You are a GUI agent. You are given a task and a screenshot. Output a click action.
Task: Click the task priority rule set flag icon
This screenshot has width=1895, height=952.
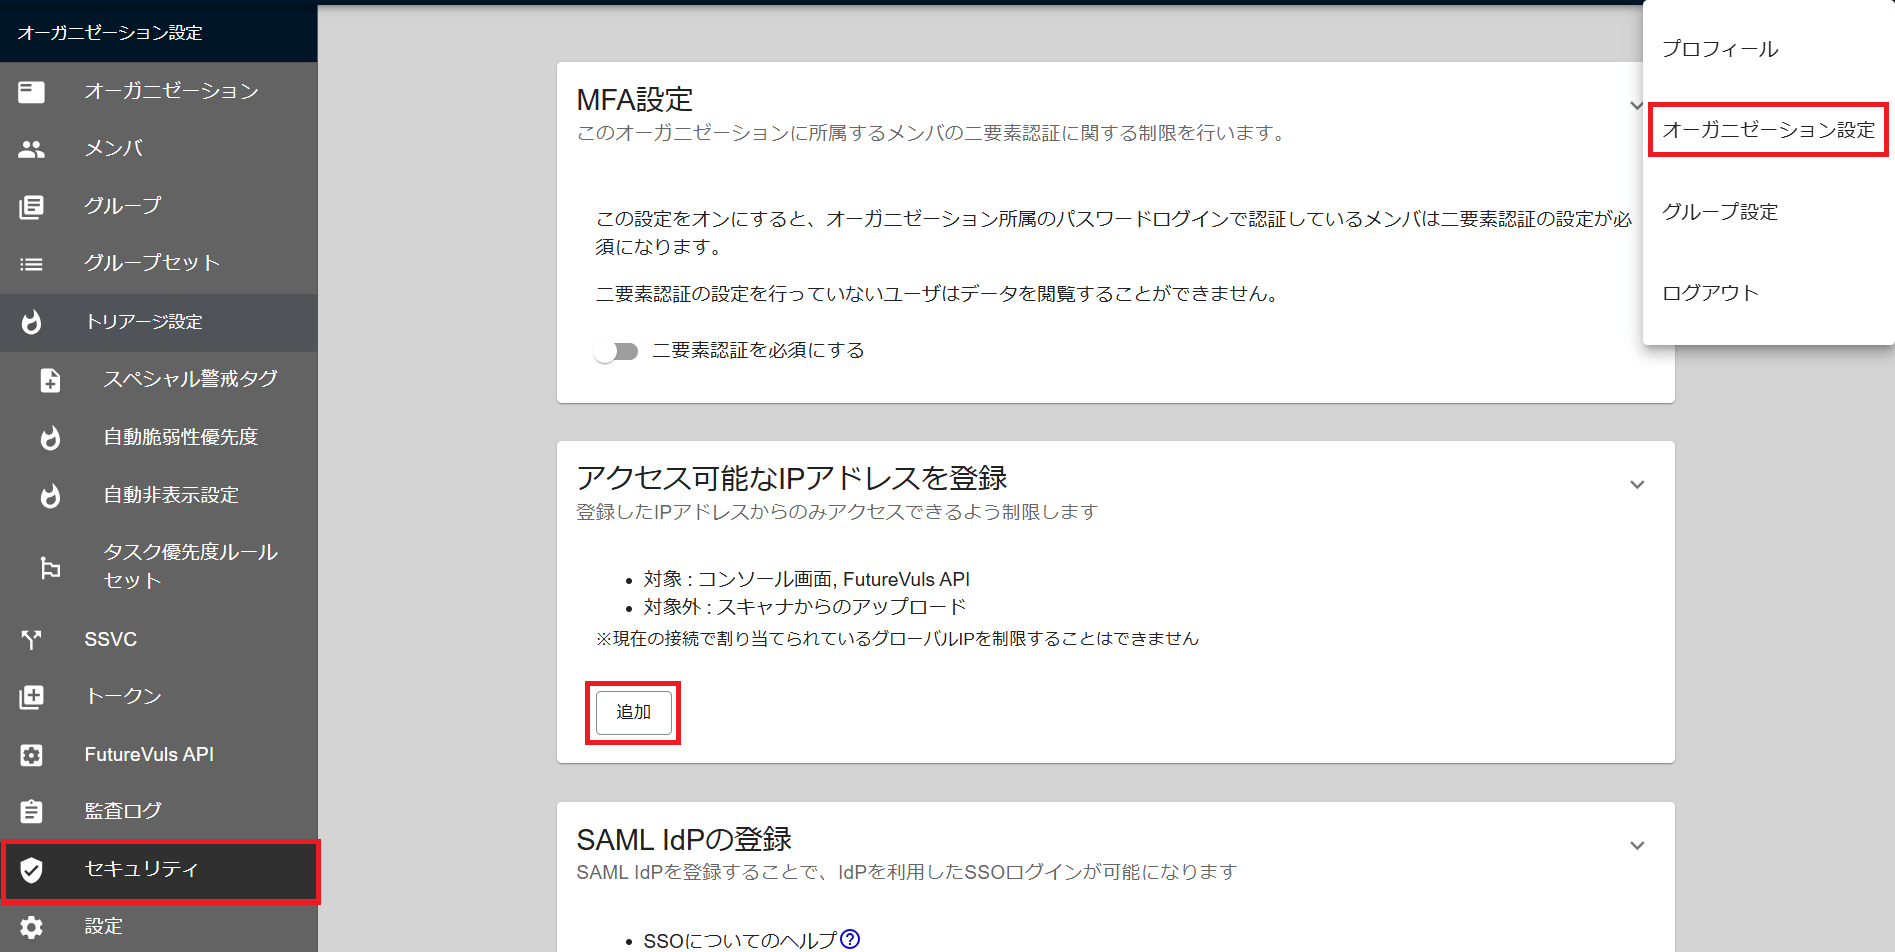point(50,568)
